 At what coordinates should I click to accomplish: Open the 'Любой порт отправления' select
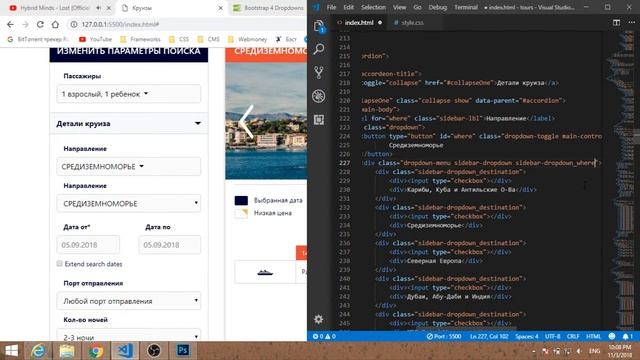click(x=129, y=301)
